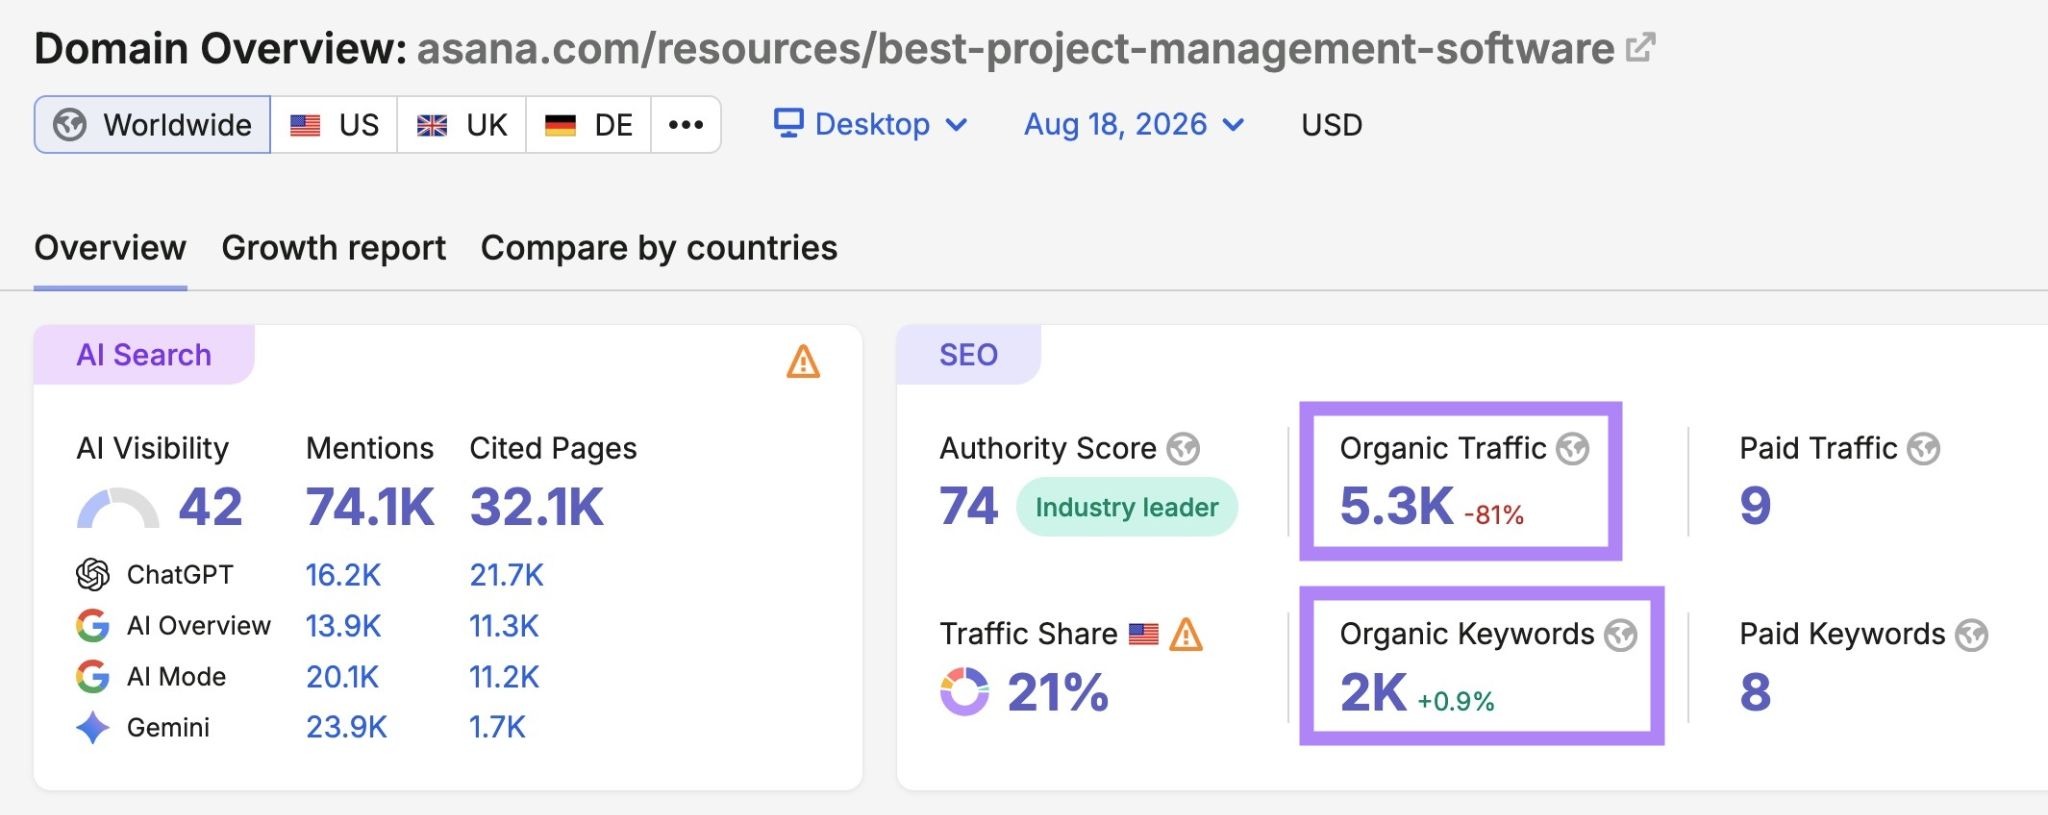Click the warning icon beside Traffic Share

point(1186,634)
